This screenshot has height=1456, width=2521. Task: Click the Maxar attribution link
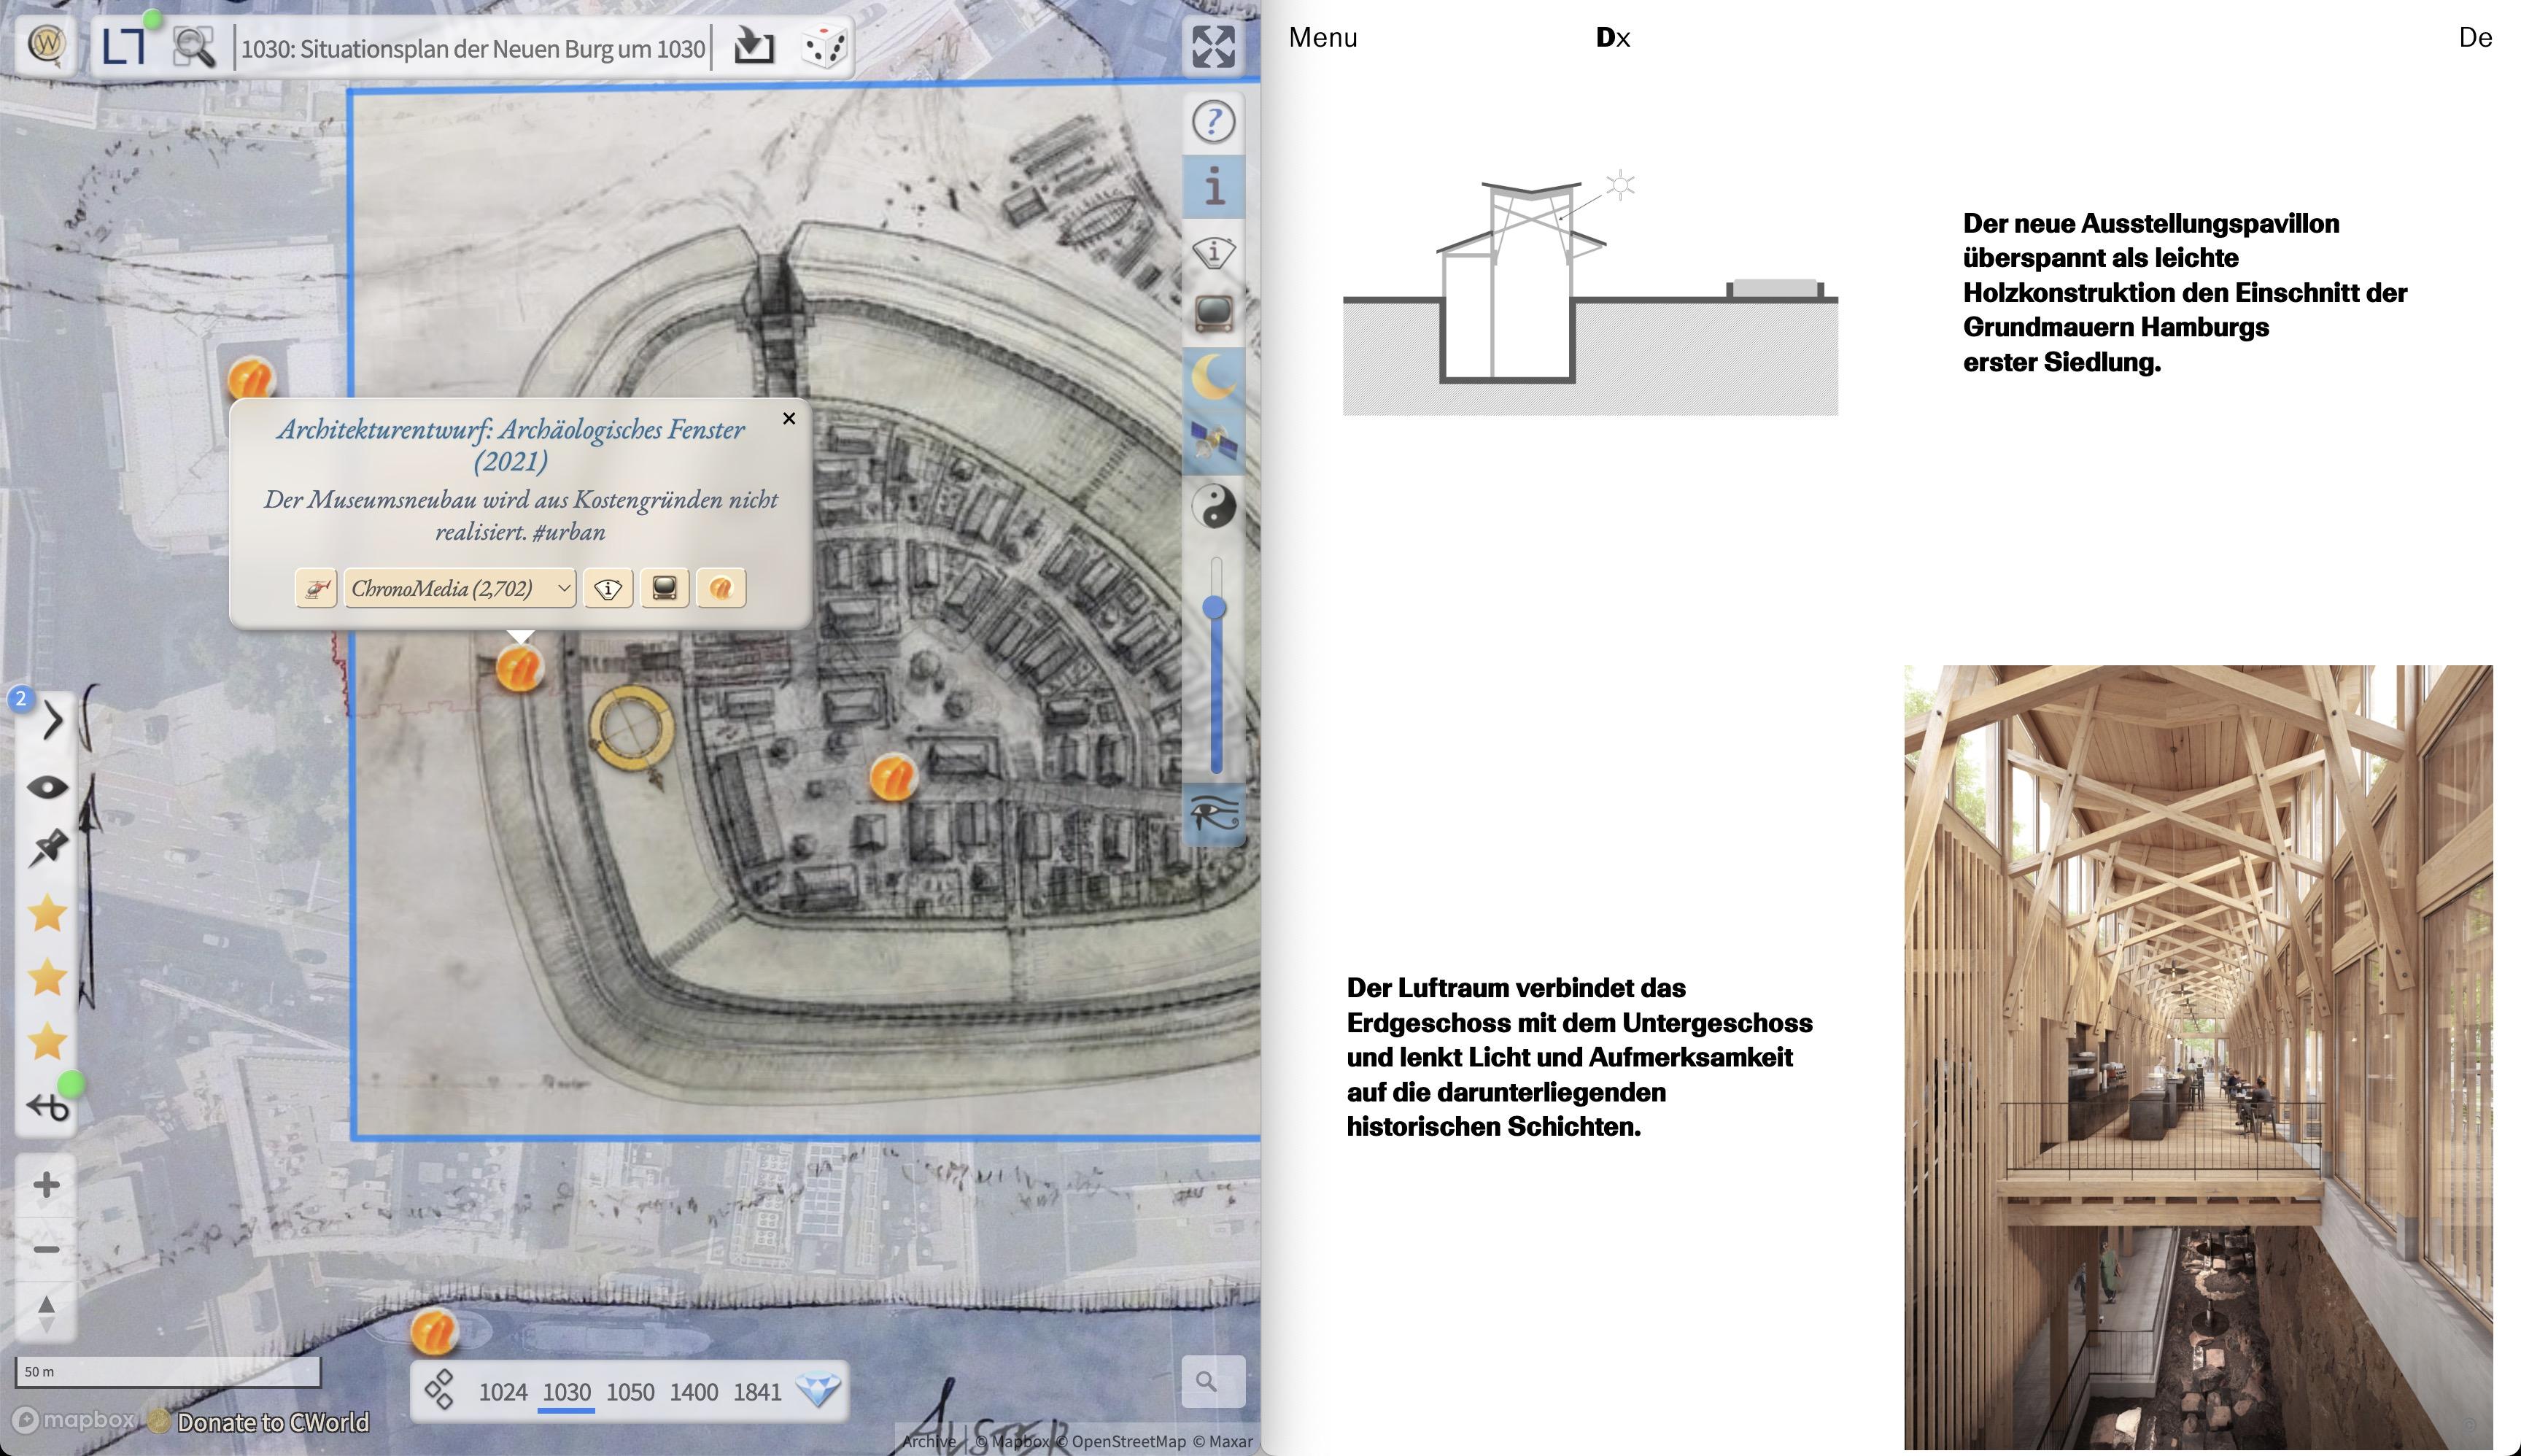pyautogui.click(x=1222, y=1441)
